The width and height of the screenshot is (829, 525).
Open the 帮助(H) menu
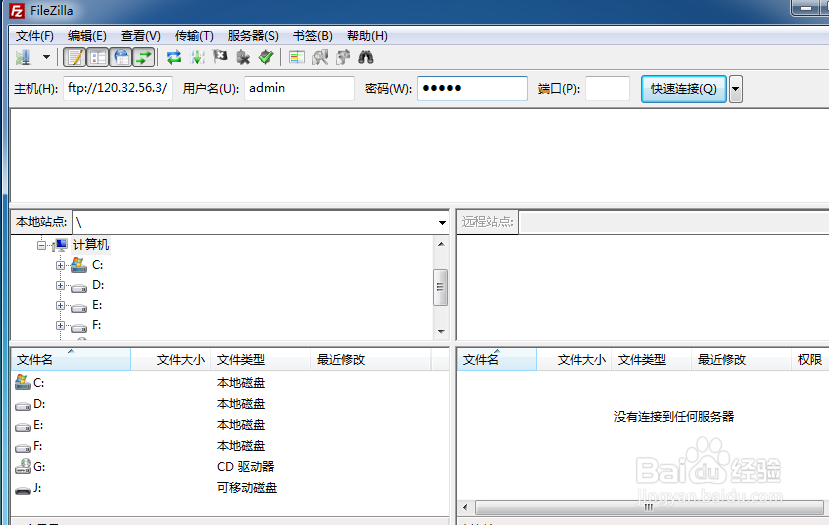367,36
